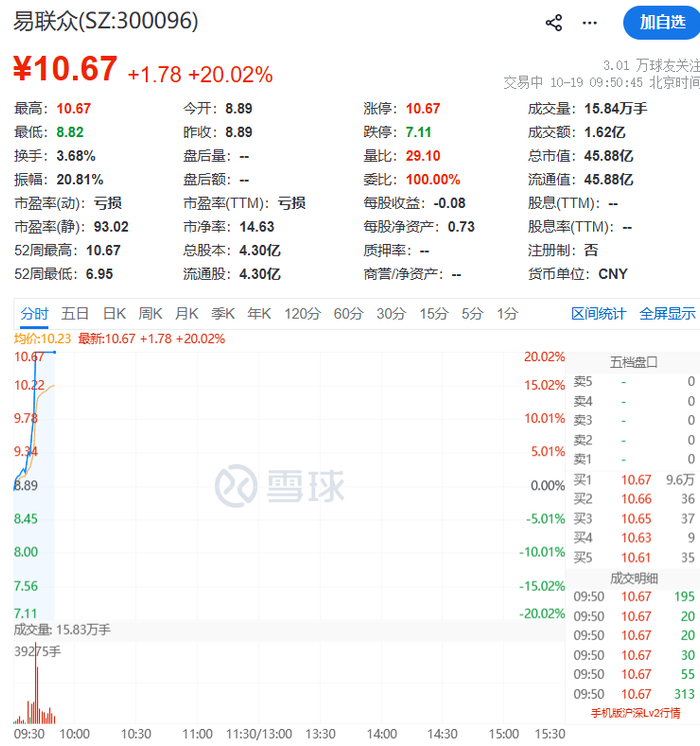Viewport: 700px width, 746px height.
Task: Click 买5 row price 10.61
Action: click(636, 558)
